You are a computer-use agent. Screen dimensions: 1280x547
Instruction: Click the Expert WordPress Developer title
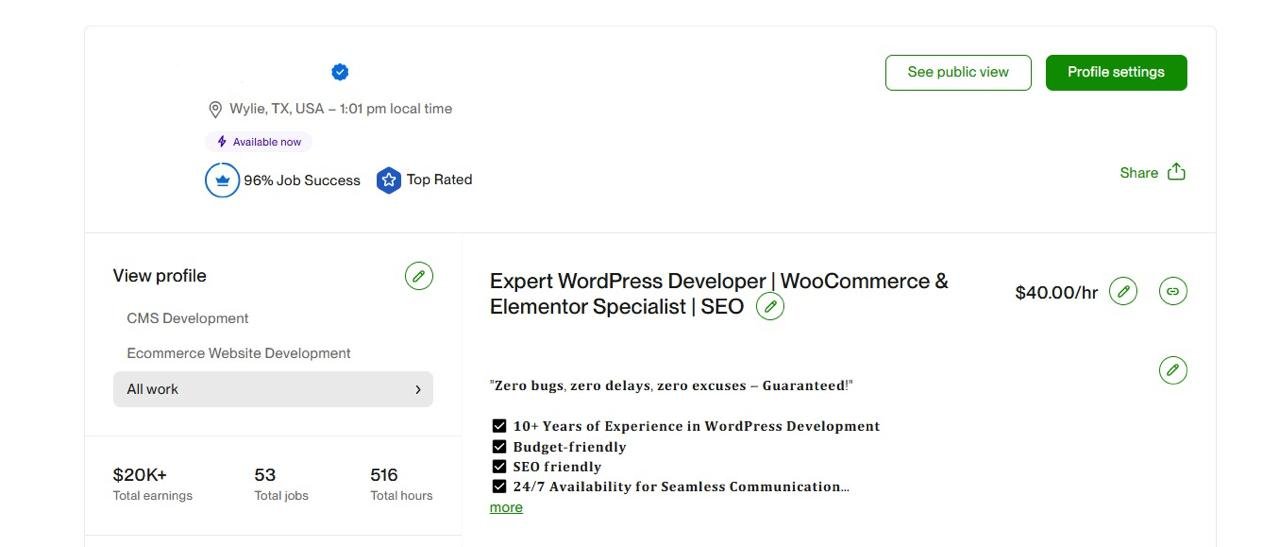click(x=719, y=294)
